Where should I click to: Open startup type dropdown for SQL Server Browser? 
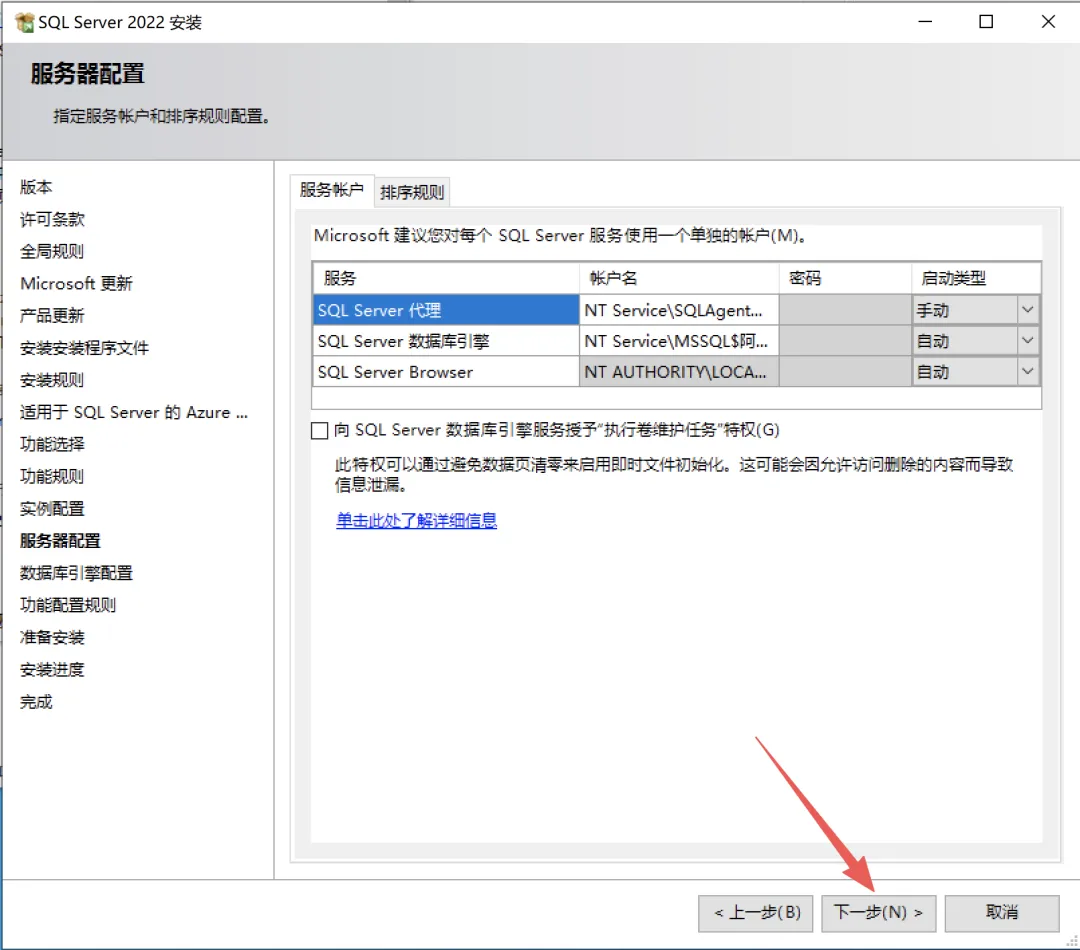tap(1027, 372)
